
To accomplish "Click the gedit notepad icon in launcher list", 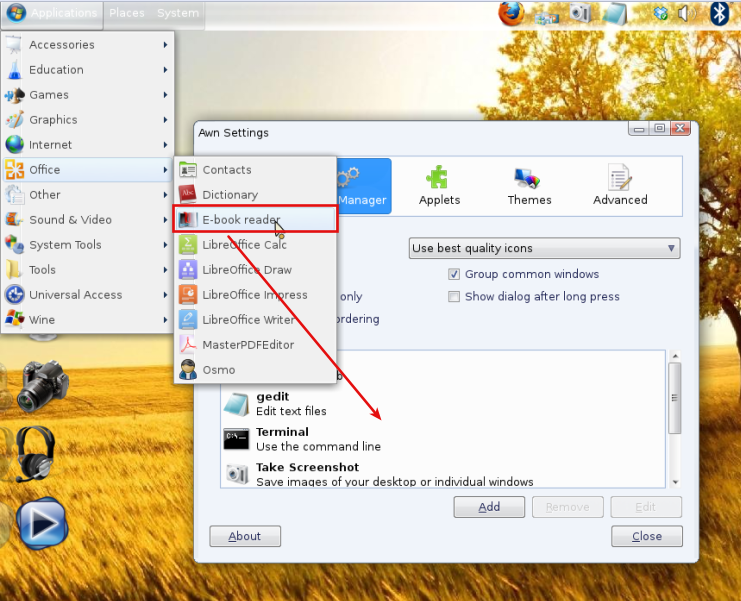I will (x=237, y=404).
